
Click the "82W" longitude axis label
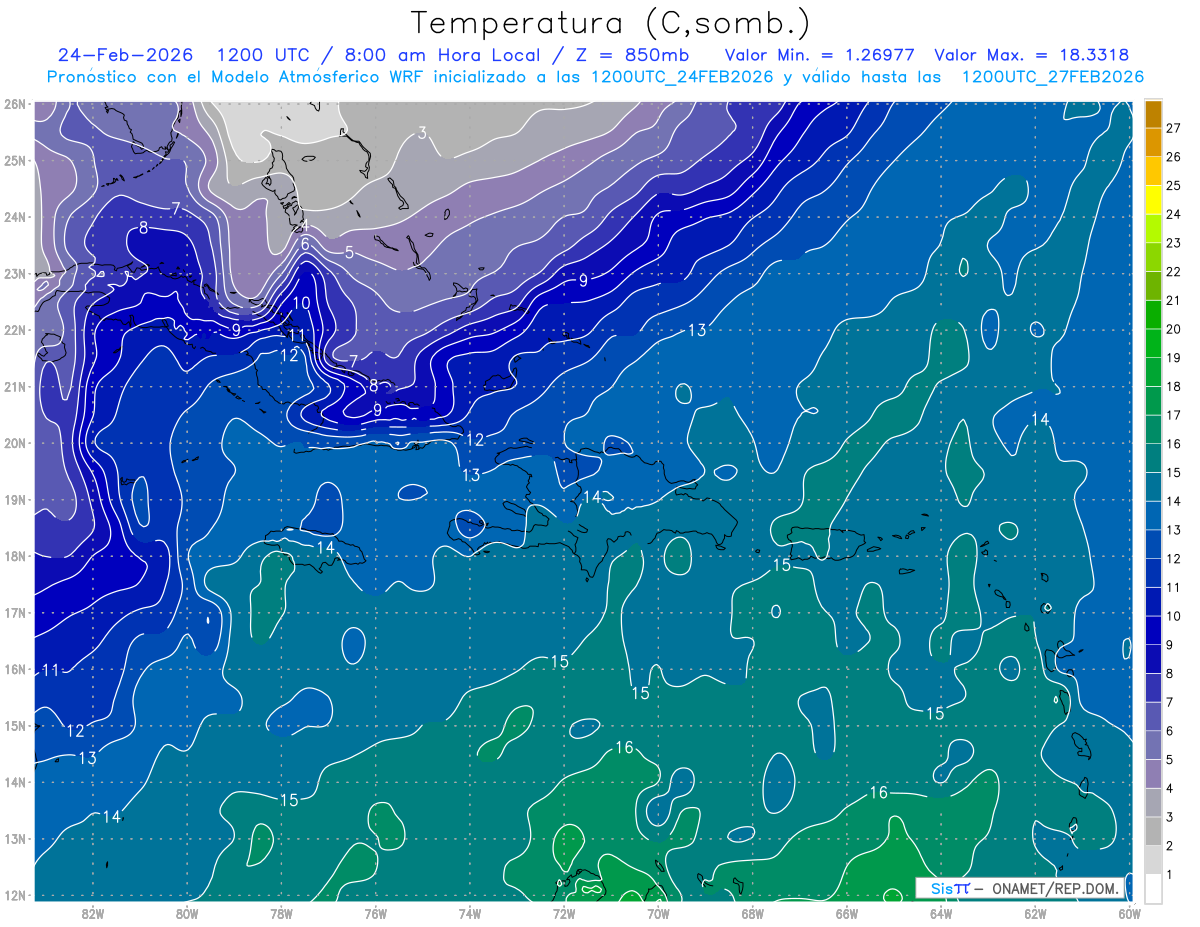[93, 913]
